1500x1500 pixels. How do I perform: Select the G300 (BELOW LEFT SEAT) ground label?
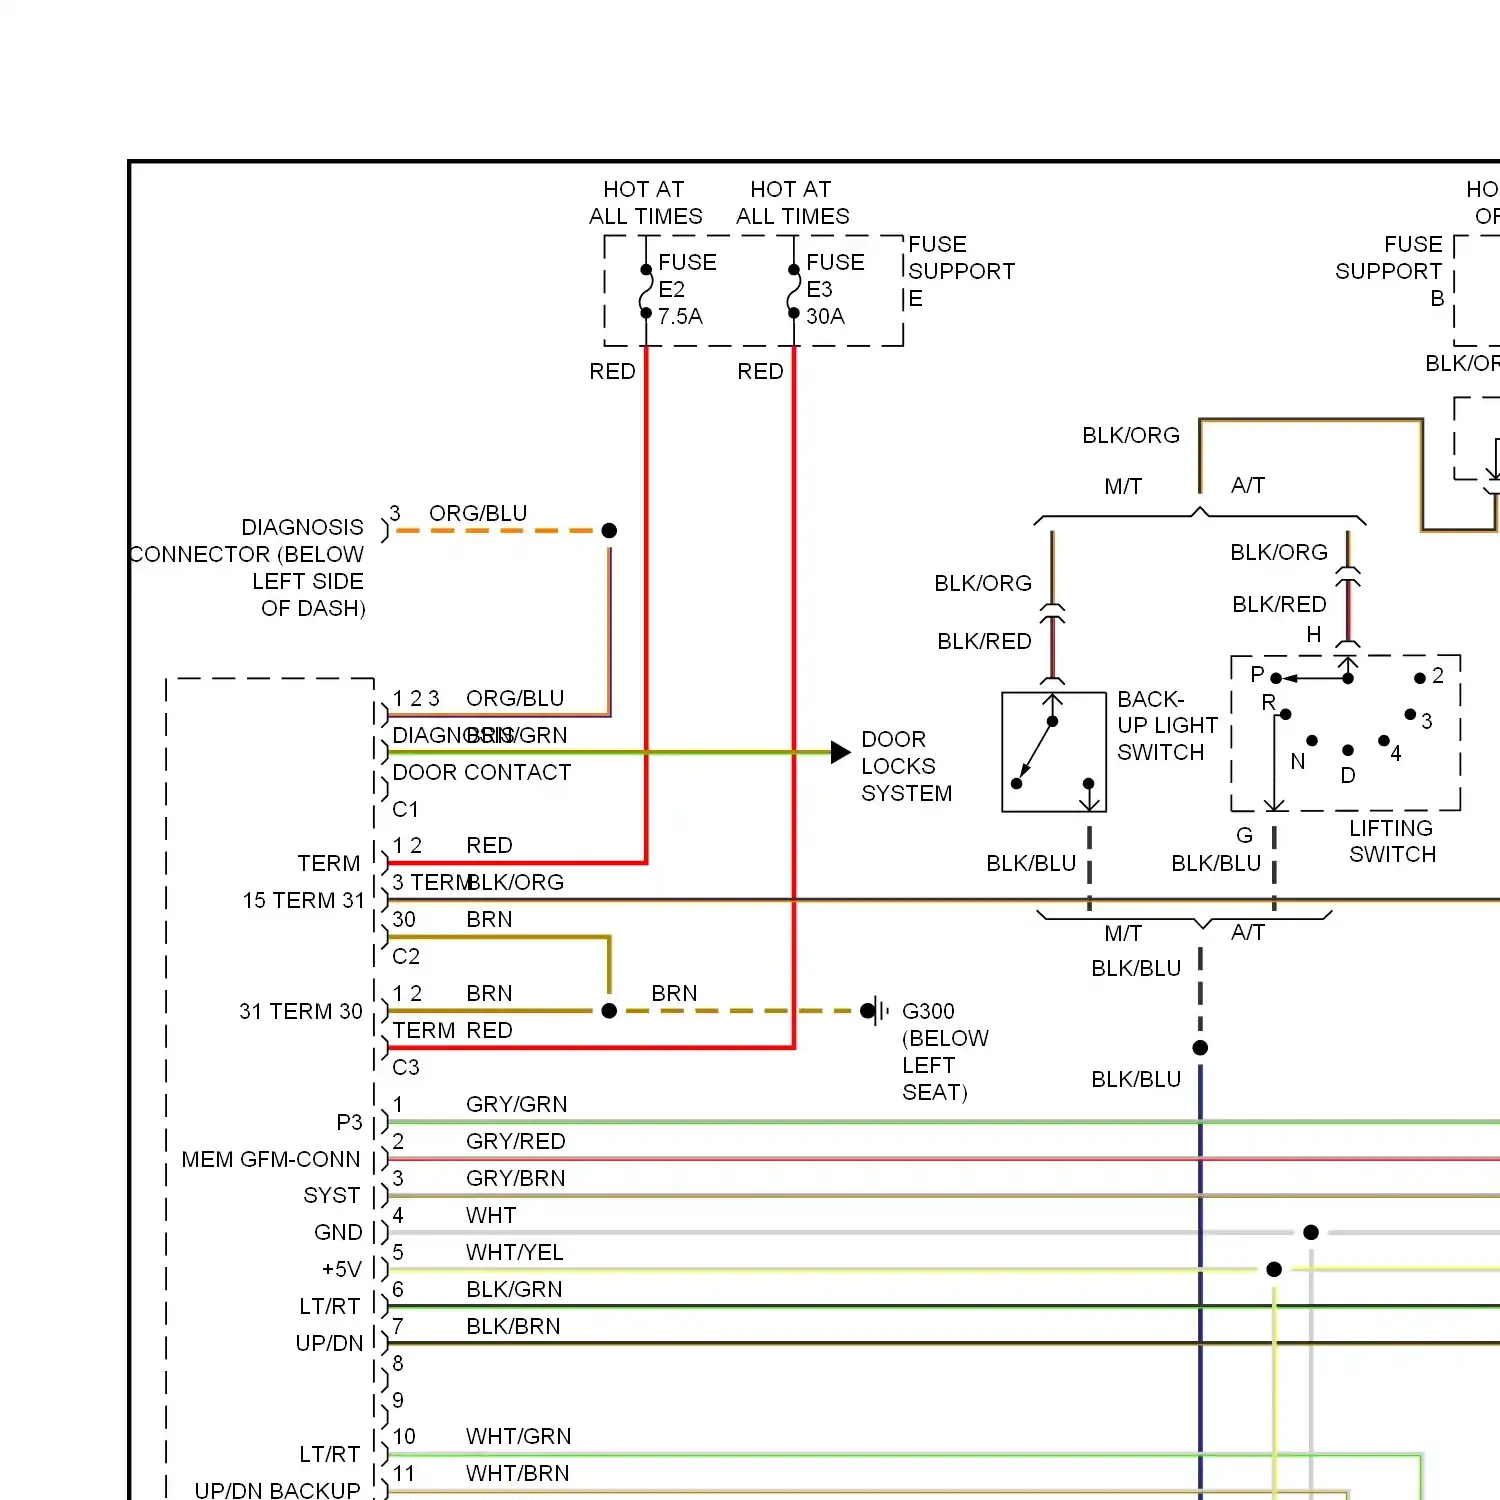click(x=945, y=1051)
